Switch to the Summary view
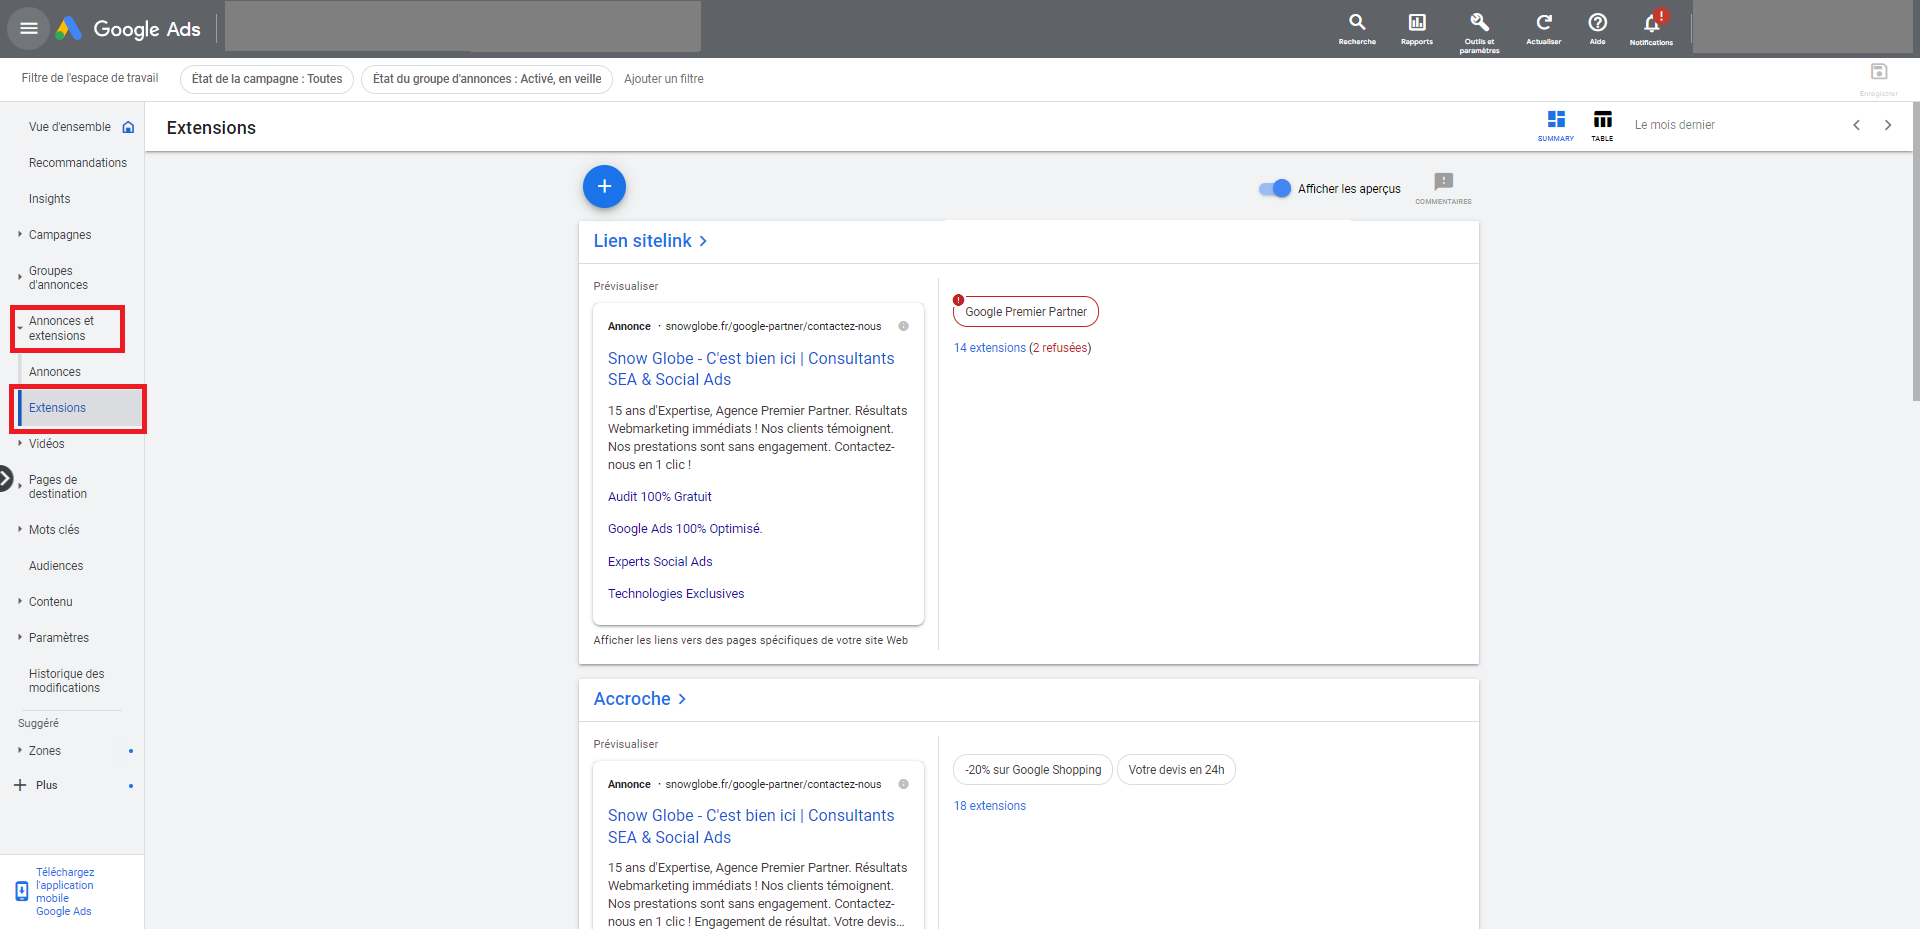Viewport: 1920px width, 929px height. pyautogui.click(x=1556, y=125)
